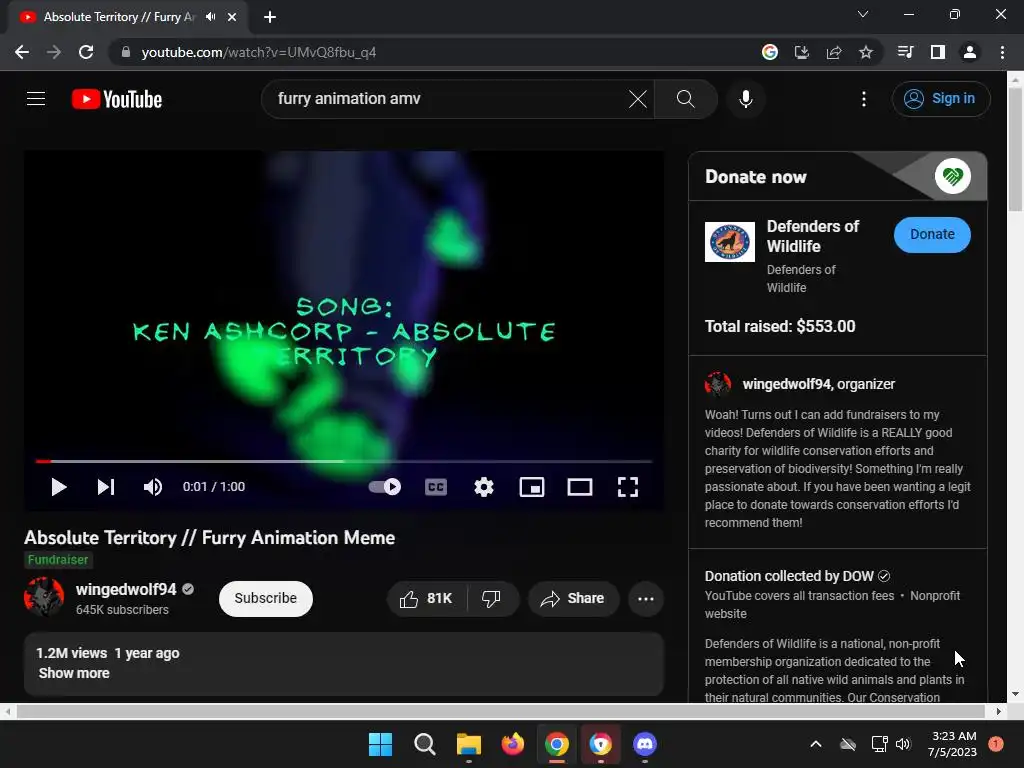Click the Google icon in address bar
This screenshot has width=1024, height=768.
click(x=769, y=52)
